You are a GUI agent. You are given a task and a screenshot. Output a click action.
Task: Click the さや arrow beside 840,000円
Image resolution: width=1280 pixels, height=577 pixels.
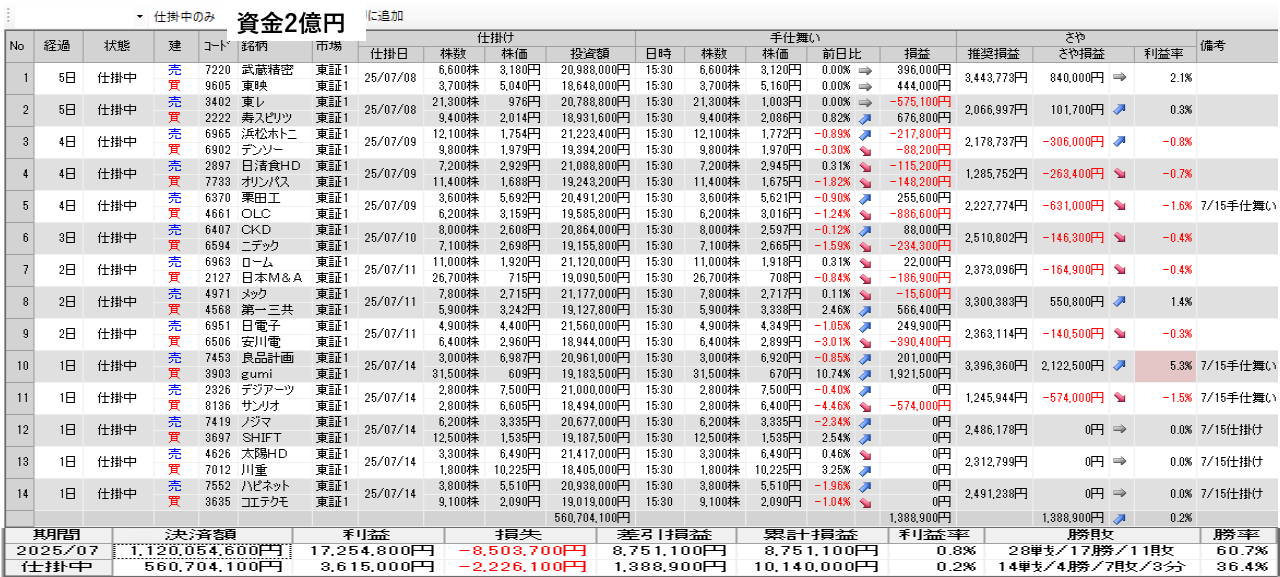click(1120, 77)
